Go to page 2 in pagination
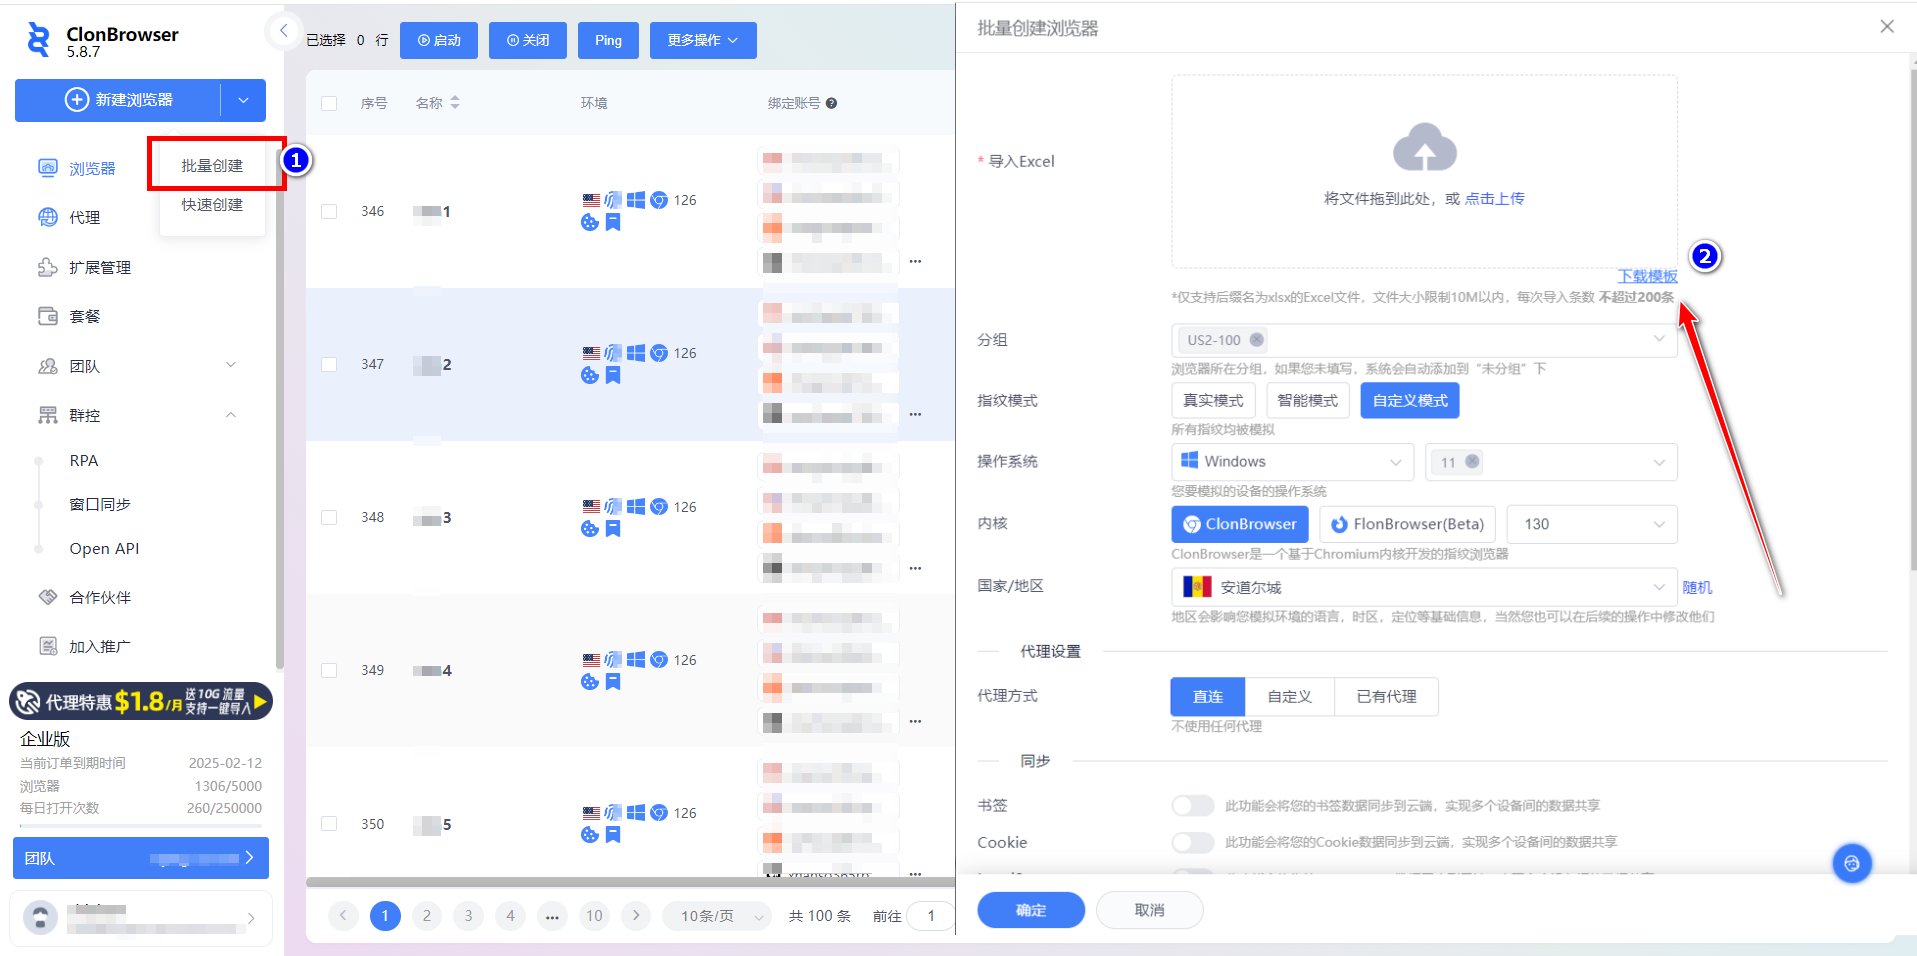1917x956 pixels. point(427,915)
